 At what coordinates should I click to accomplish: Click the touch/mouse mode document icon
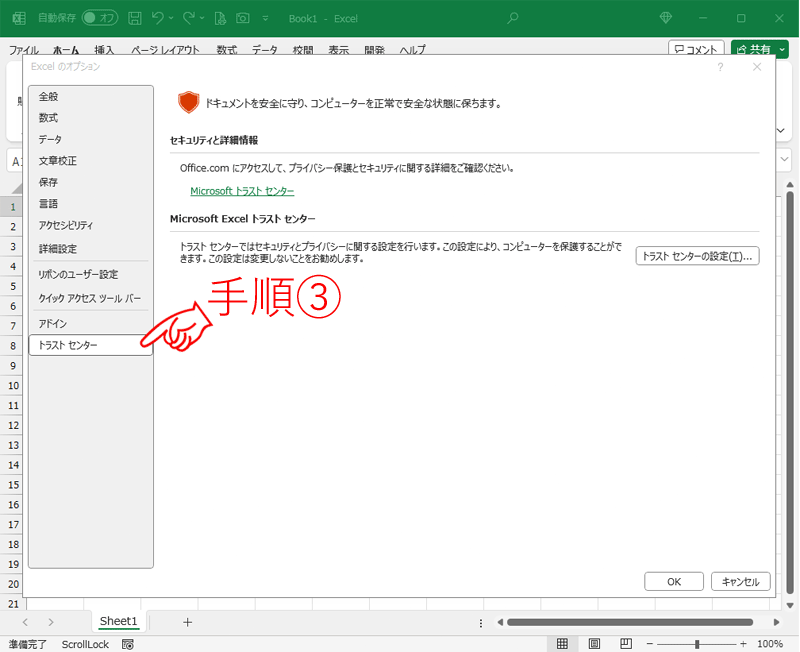click(x=220, y=18)
